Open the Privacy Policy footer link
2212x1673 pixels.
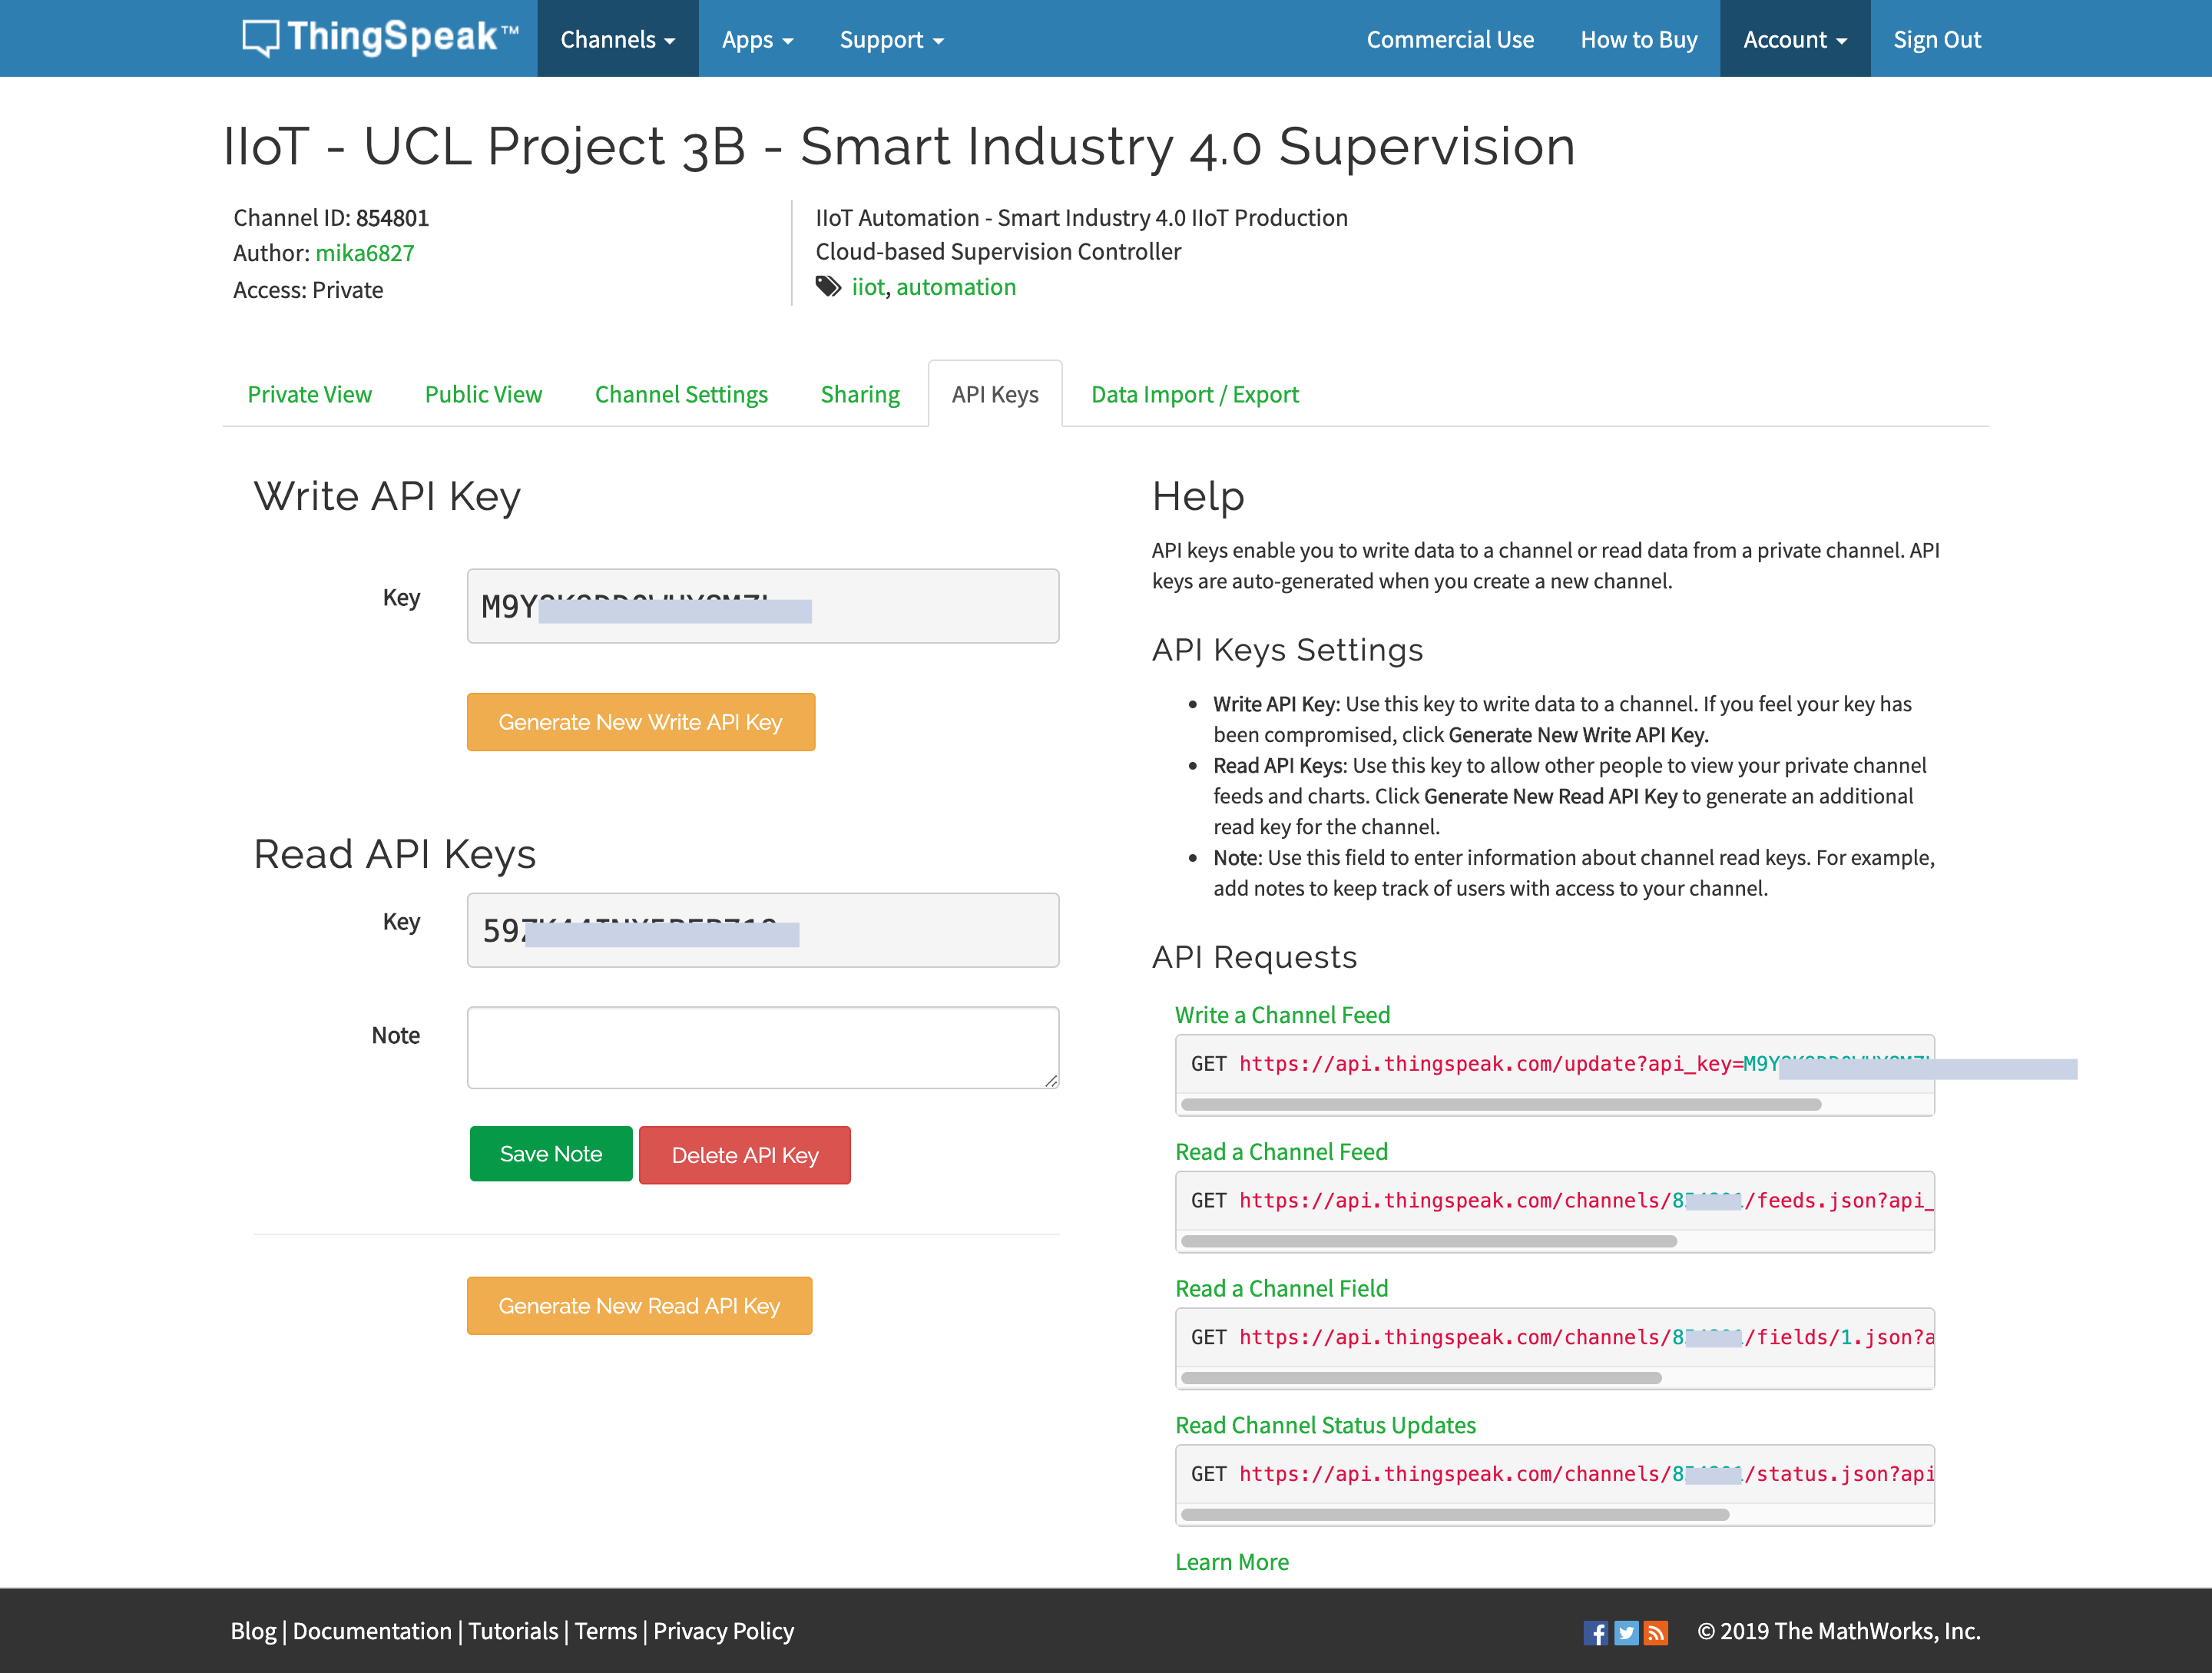coord(723,1631)
